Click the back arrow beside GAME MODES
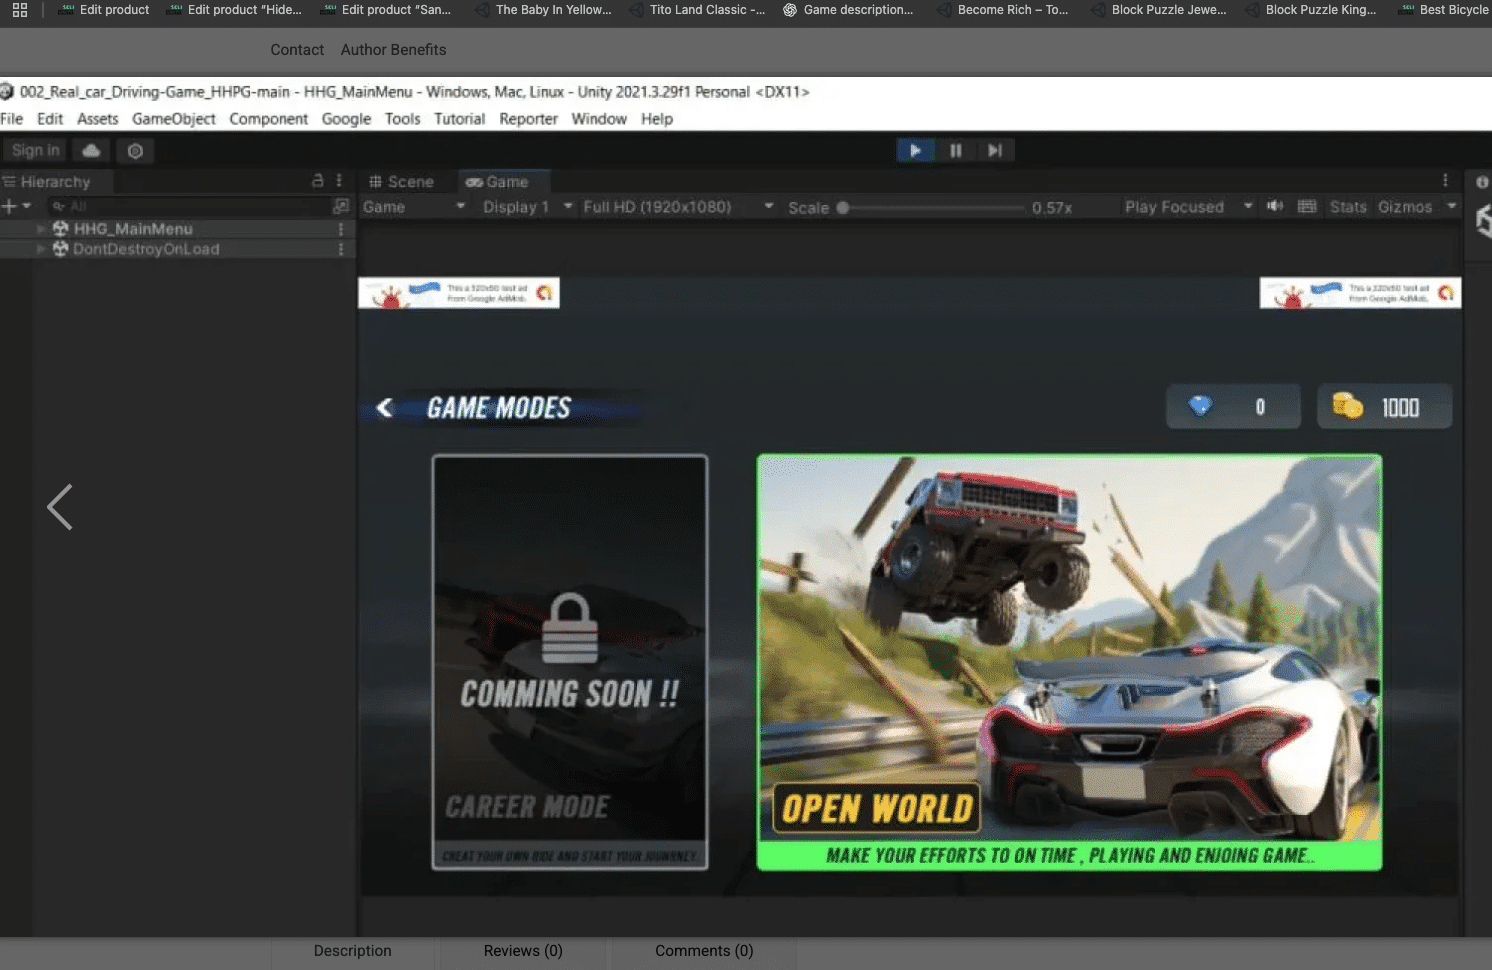Screen dimensions: 1492x970 (x=384, y=408)
